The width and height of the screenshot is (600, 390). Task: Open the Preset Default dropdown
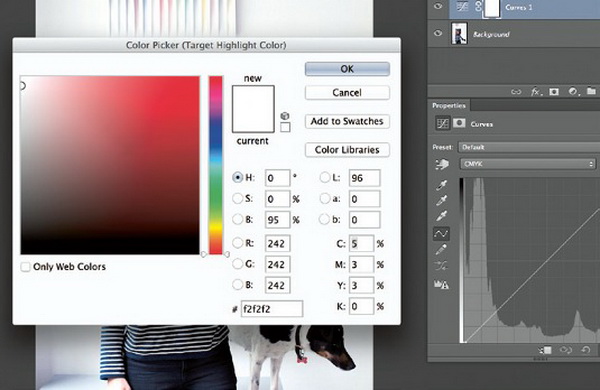[x=529, y=147]
